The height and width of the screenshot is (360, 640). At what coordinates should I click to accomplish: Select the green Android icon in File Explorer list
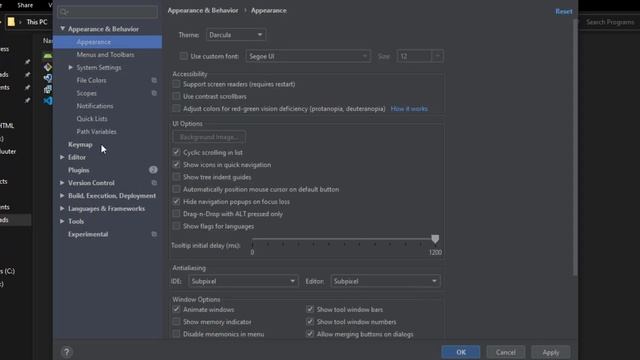tap(48, 55)
